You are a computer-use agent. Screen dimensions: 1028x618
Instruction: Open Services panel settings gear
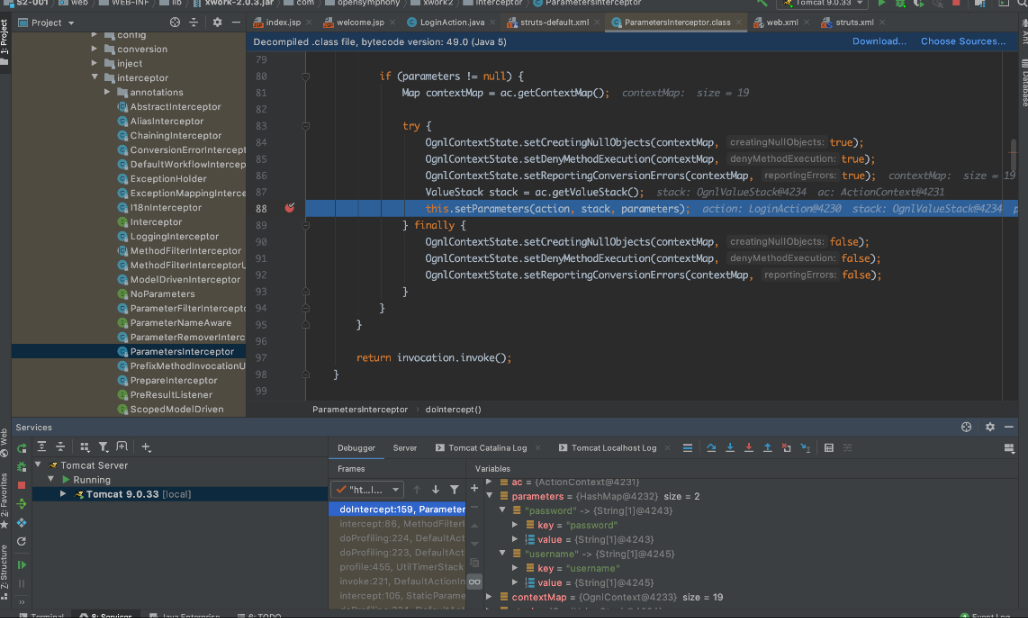coord(989,427)
